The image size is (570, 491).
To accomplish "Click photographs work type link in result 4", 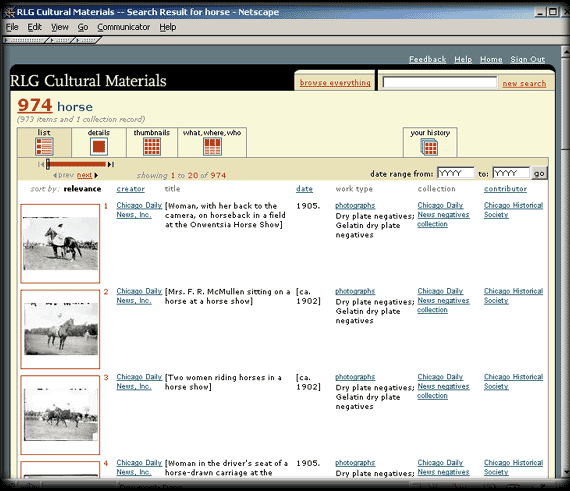I will click(x=355, y=463).
